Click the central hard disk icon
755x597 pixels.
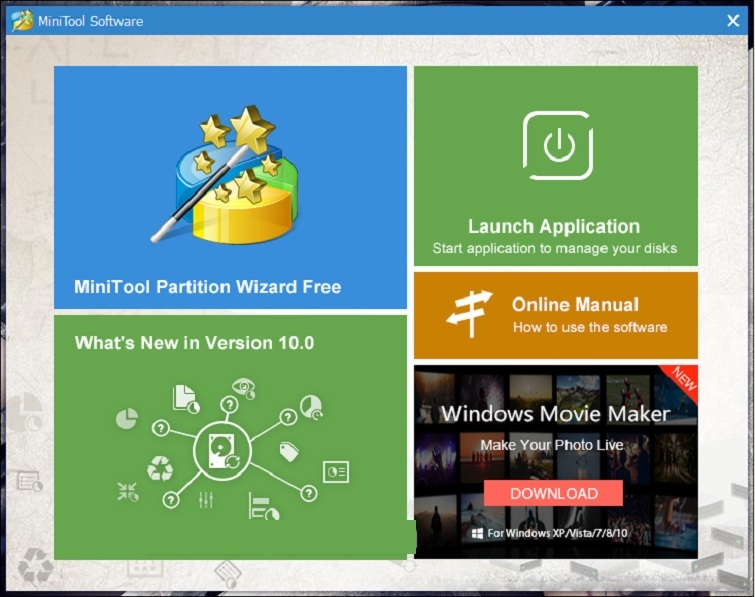220,451
